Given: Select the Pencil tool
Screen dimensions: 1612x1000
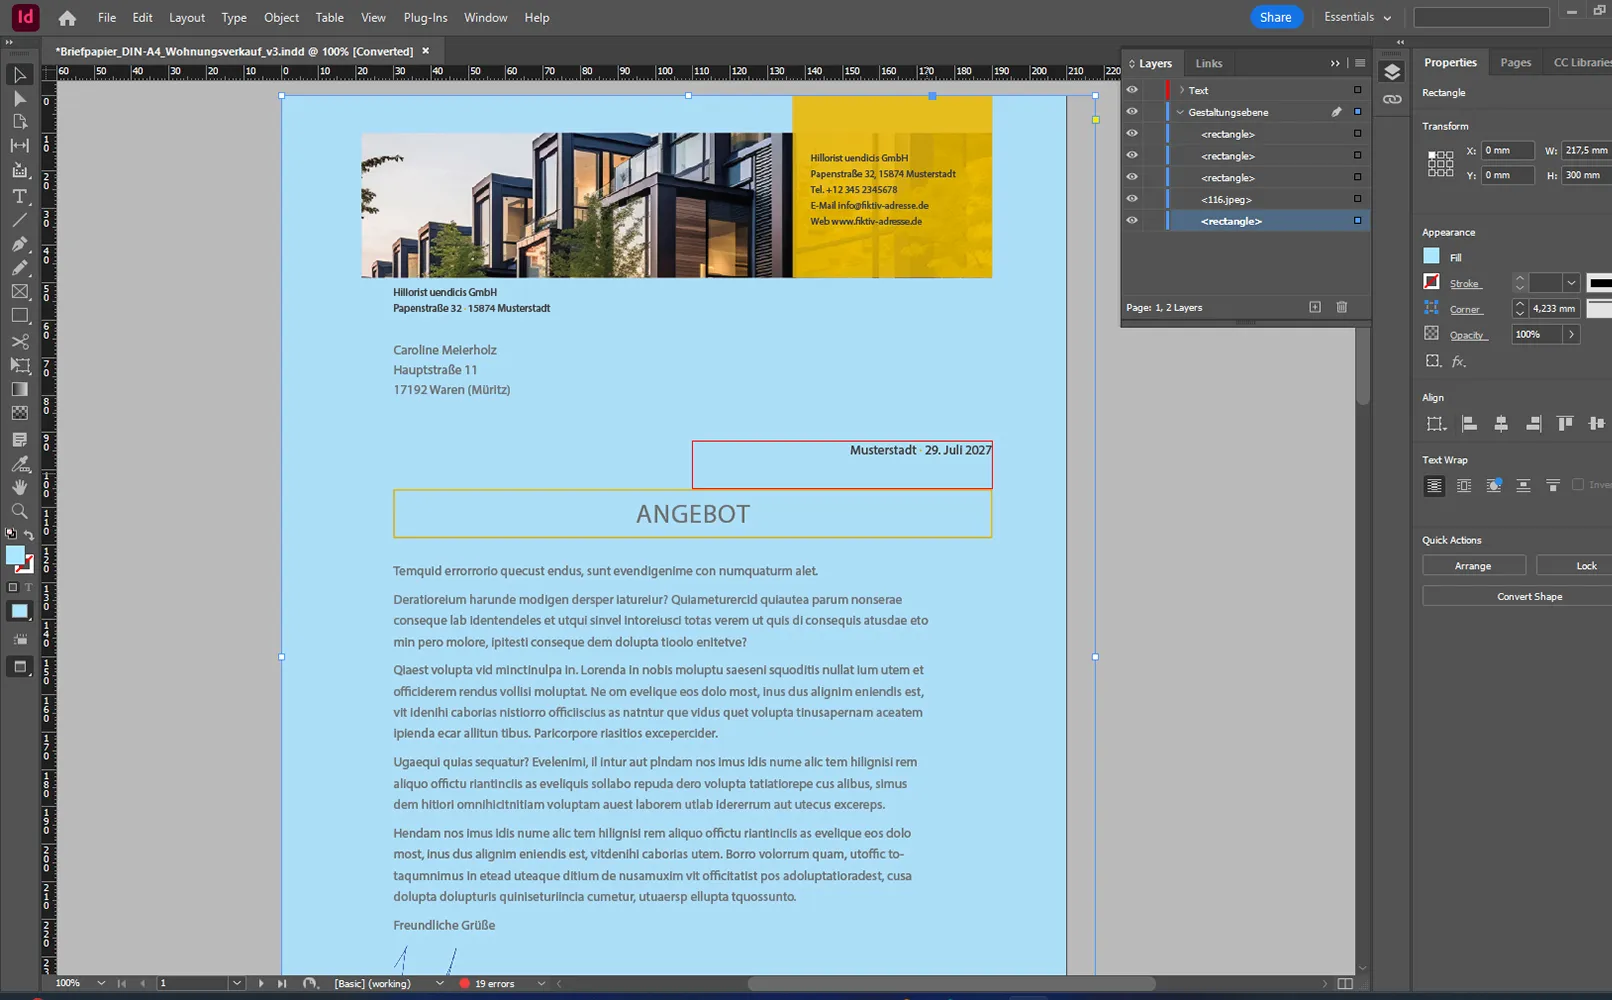Looking at the screenshot, I should [19, 268].
